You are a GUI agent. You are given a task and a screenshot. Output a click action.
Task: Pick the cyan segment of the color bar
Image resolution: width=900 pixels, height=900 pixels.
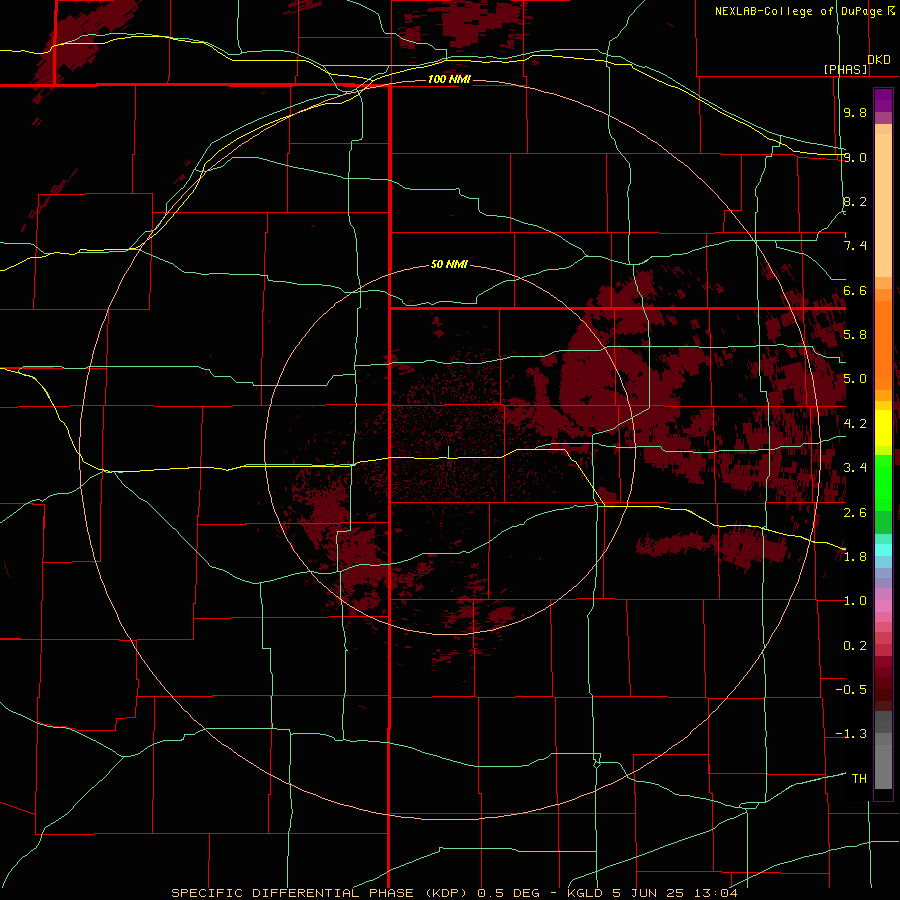pyautogui.click(x=883, y=550)
